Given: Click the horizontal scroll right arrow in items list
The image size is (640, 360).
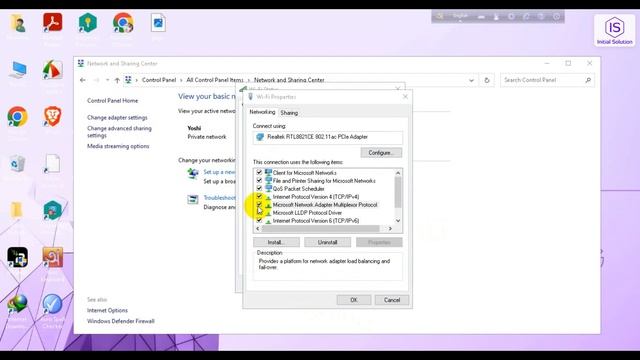Looking at the screenshot, I should tap(390, 229).
